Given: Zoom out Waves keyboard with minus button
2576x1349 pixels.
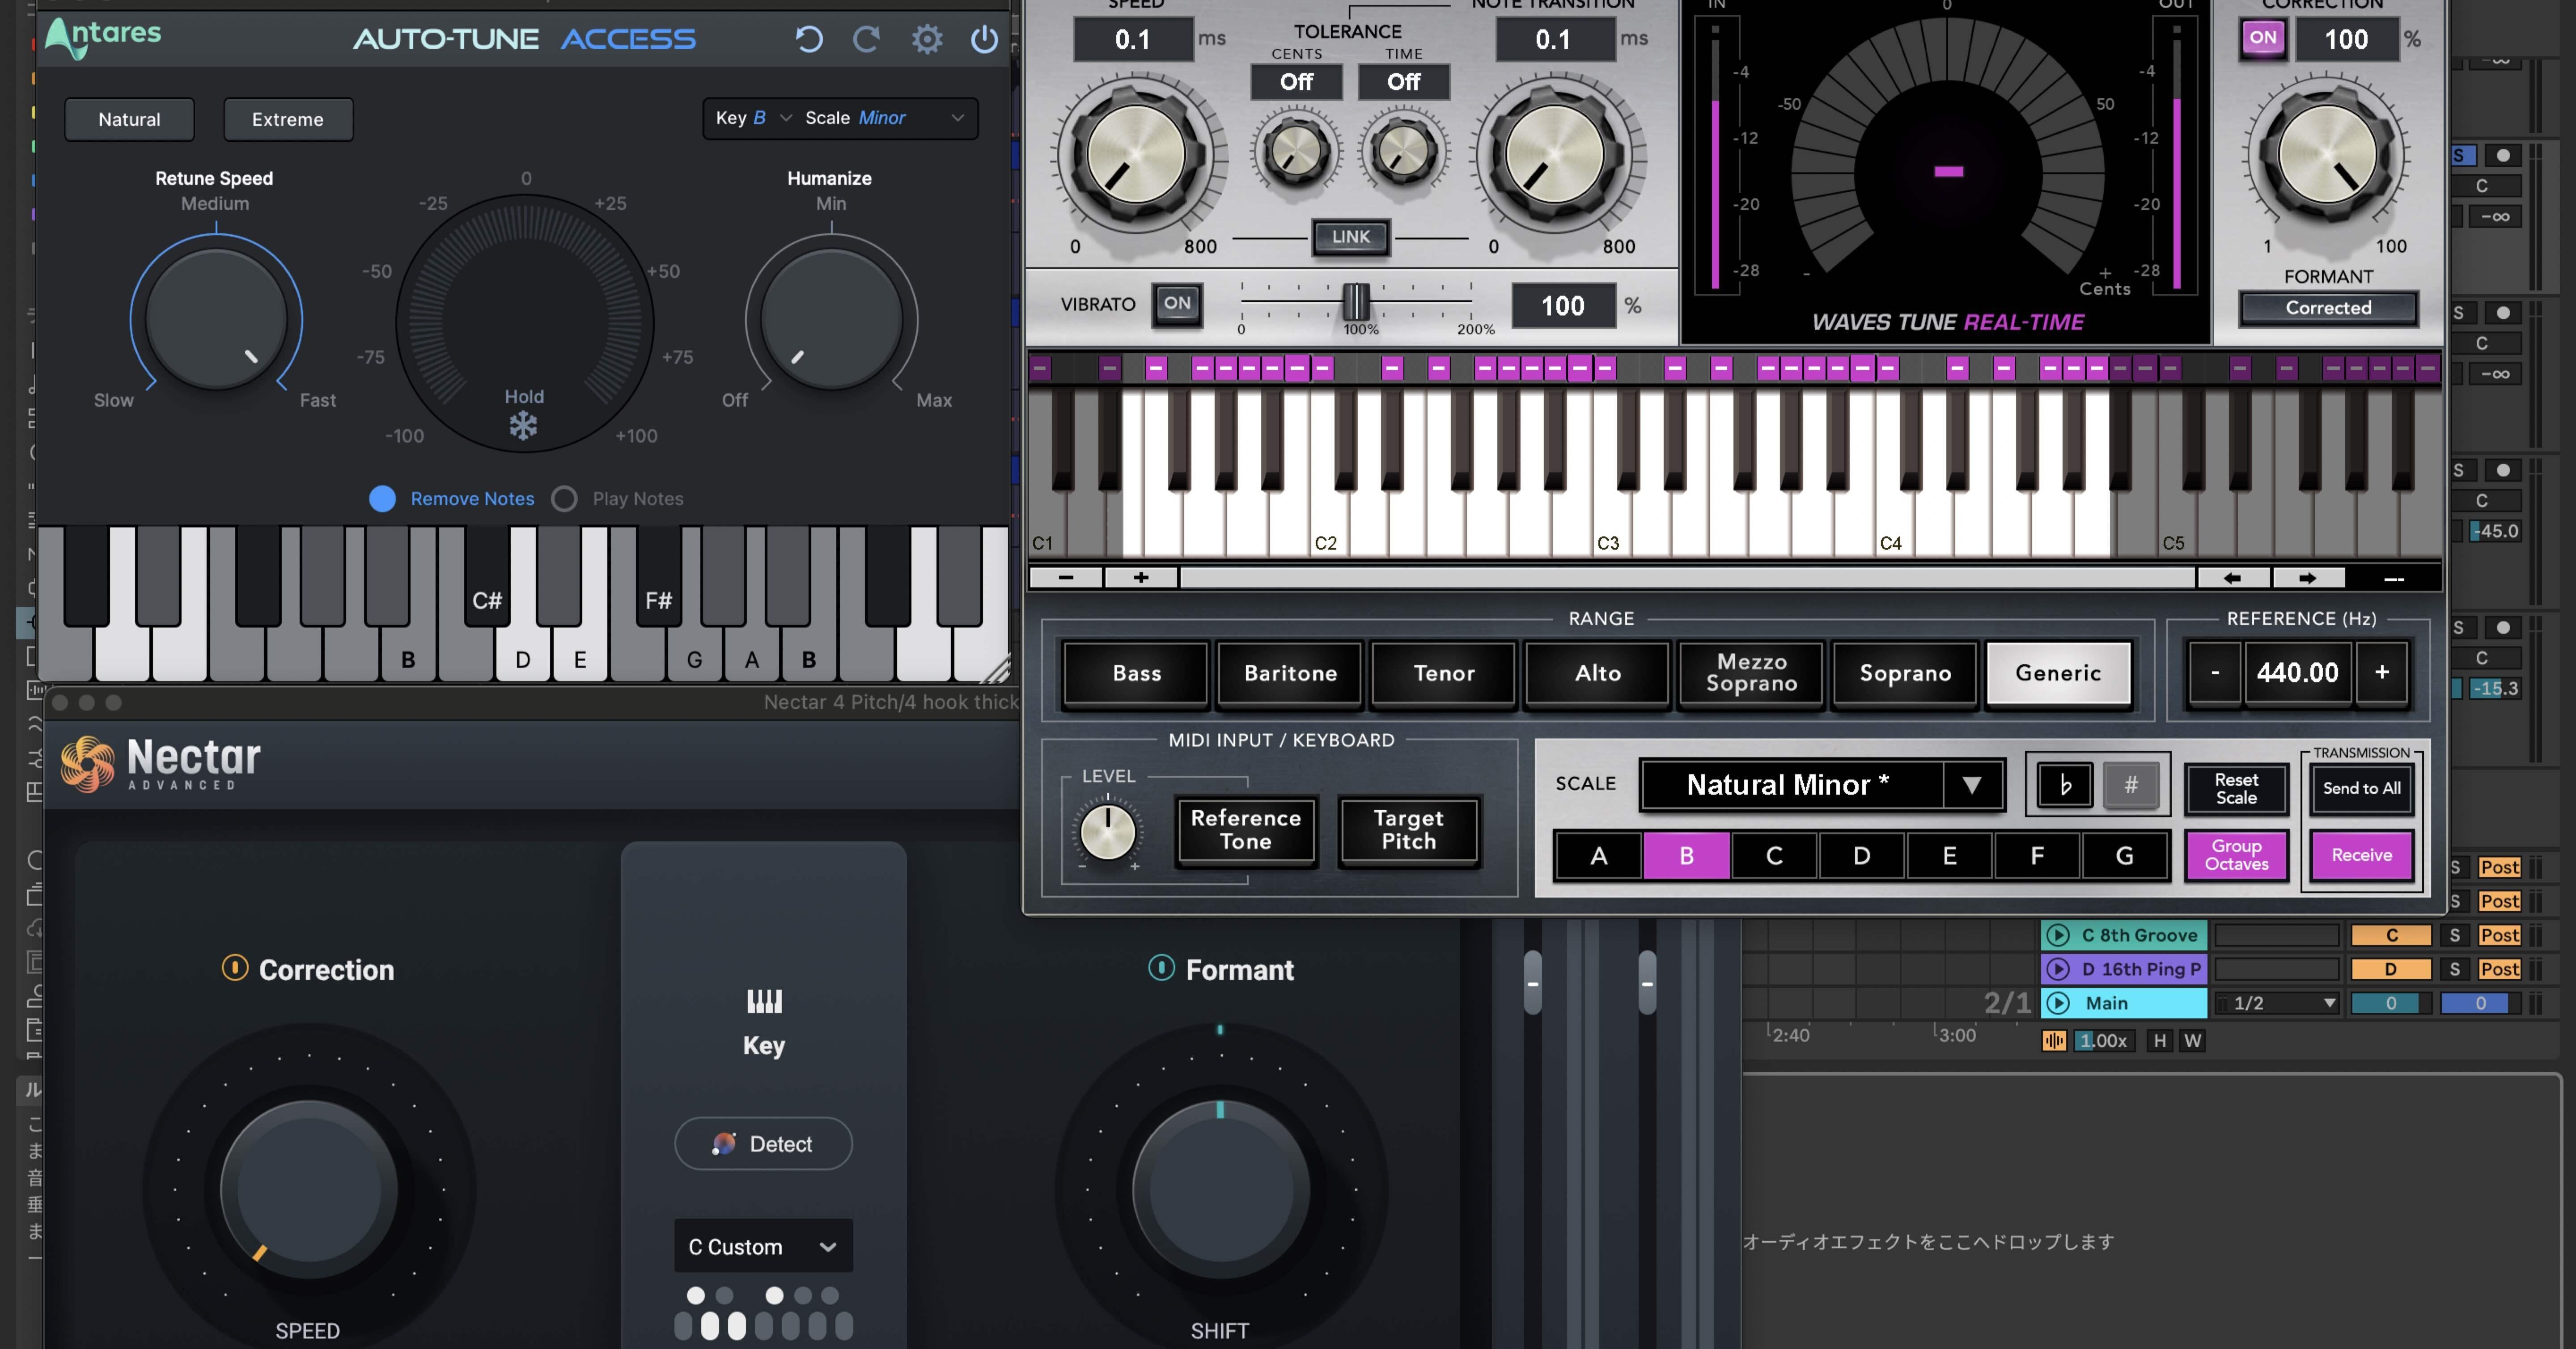Looking at the screenshot, I should click(1066, 578).
